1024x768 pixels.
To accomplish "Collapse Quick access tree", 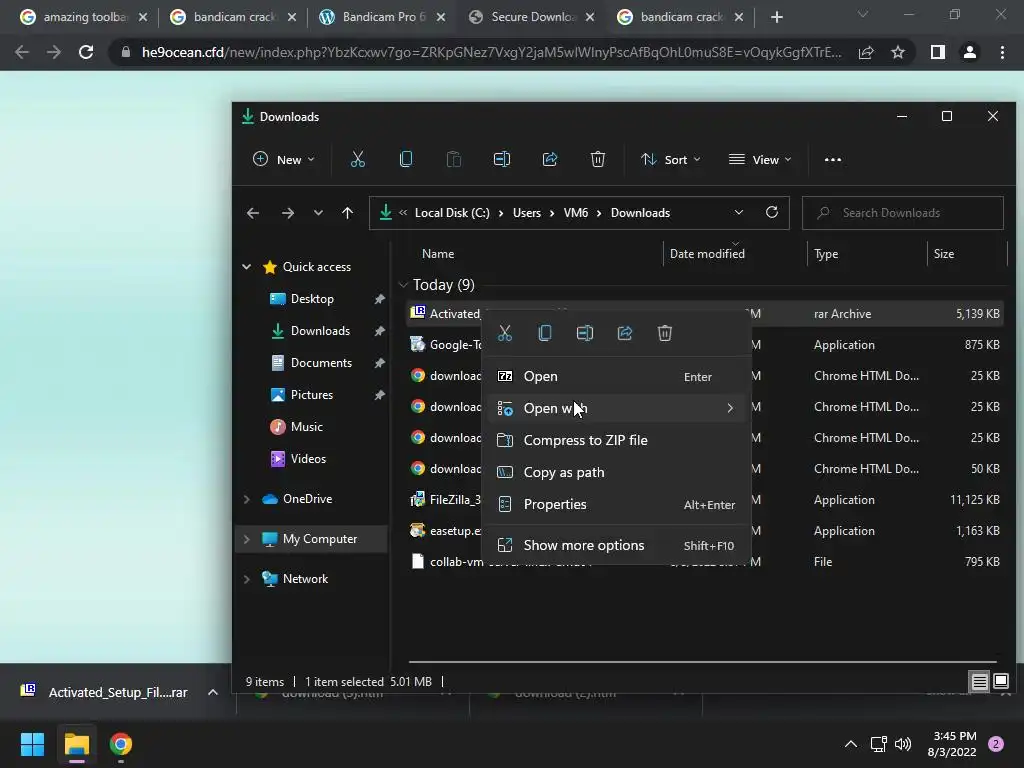I will pos(247,266).
